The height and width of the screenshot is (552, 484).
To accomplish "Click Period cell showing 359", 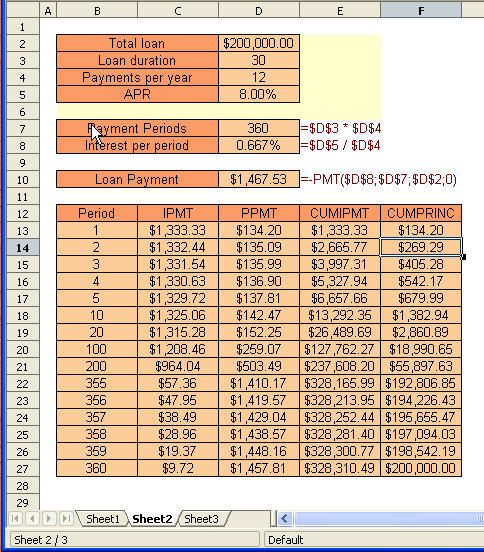I will tap(97, 451).
